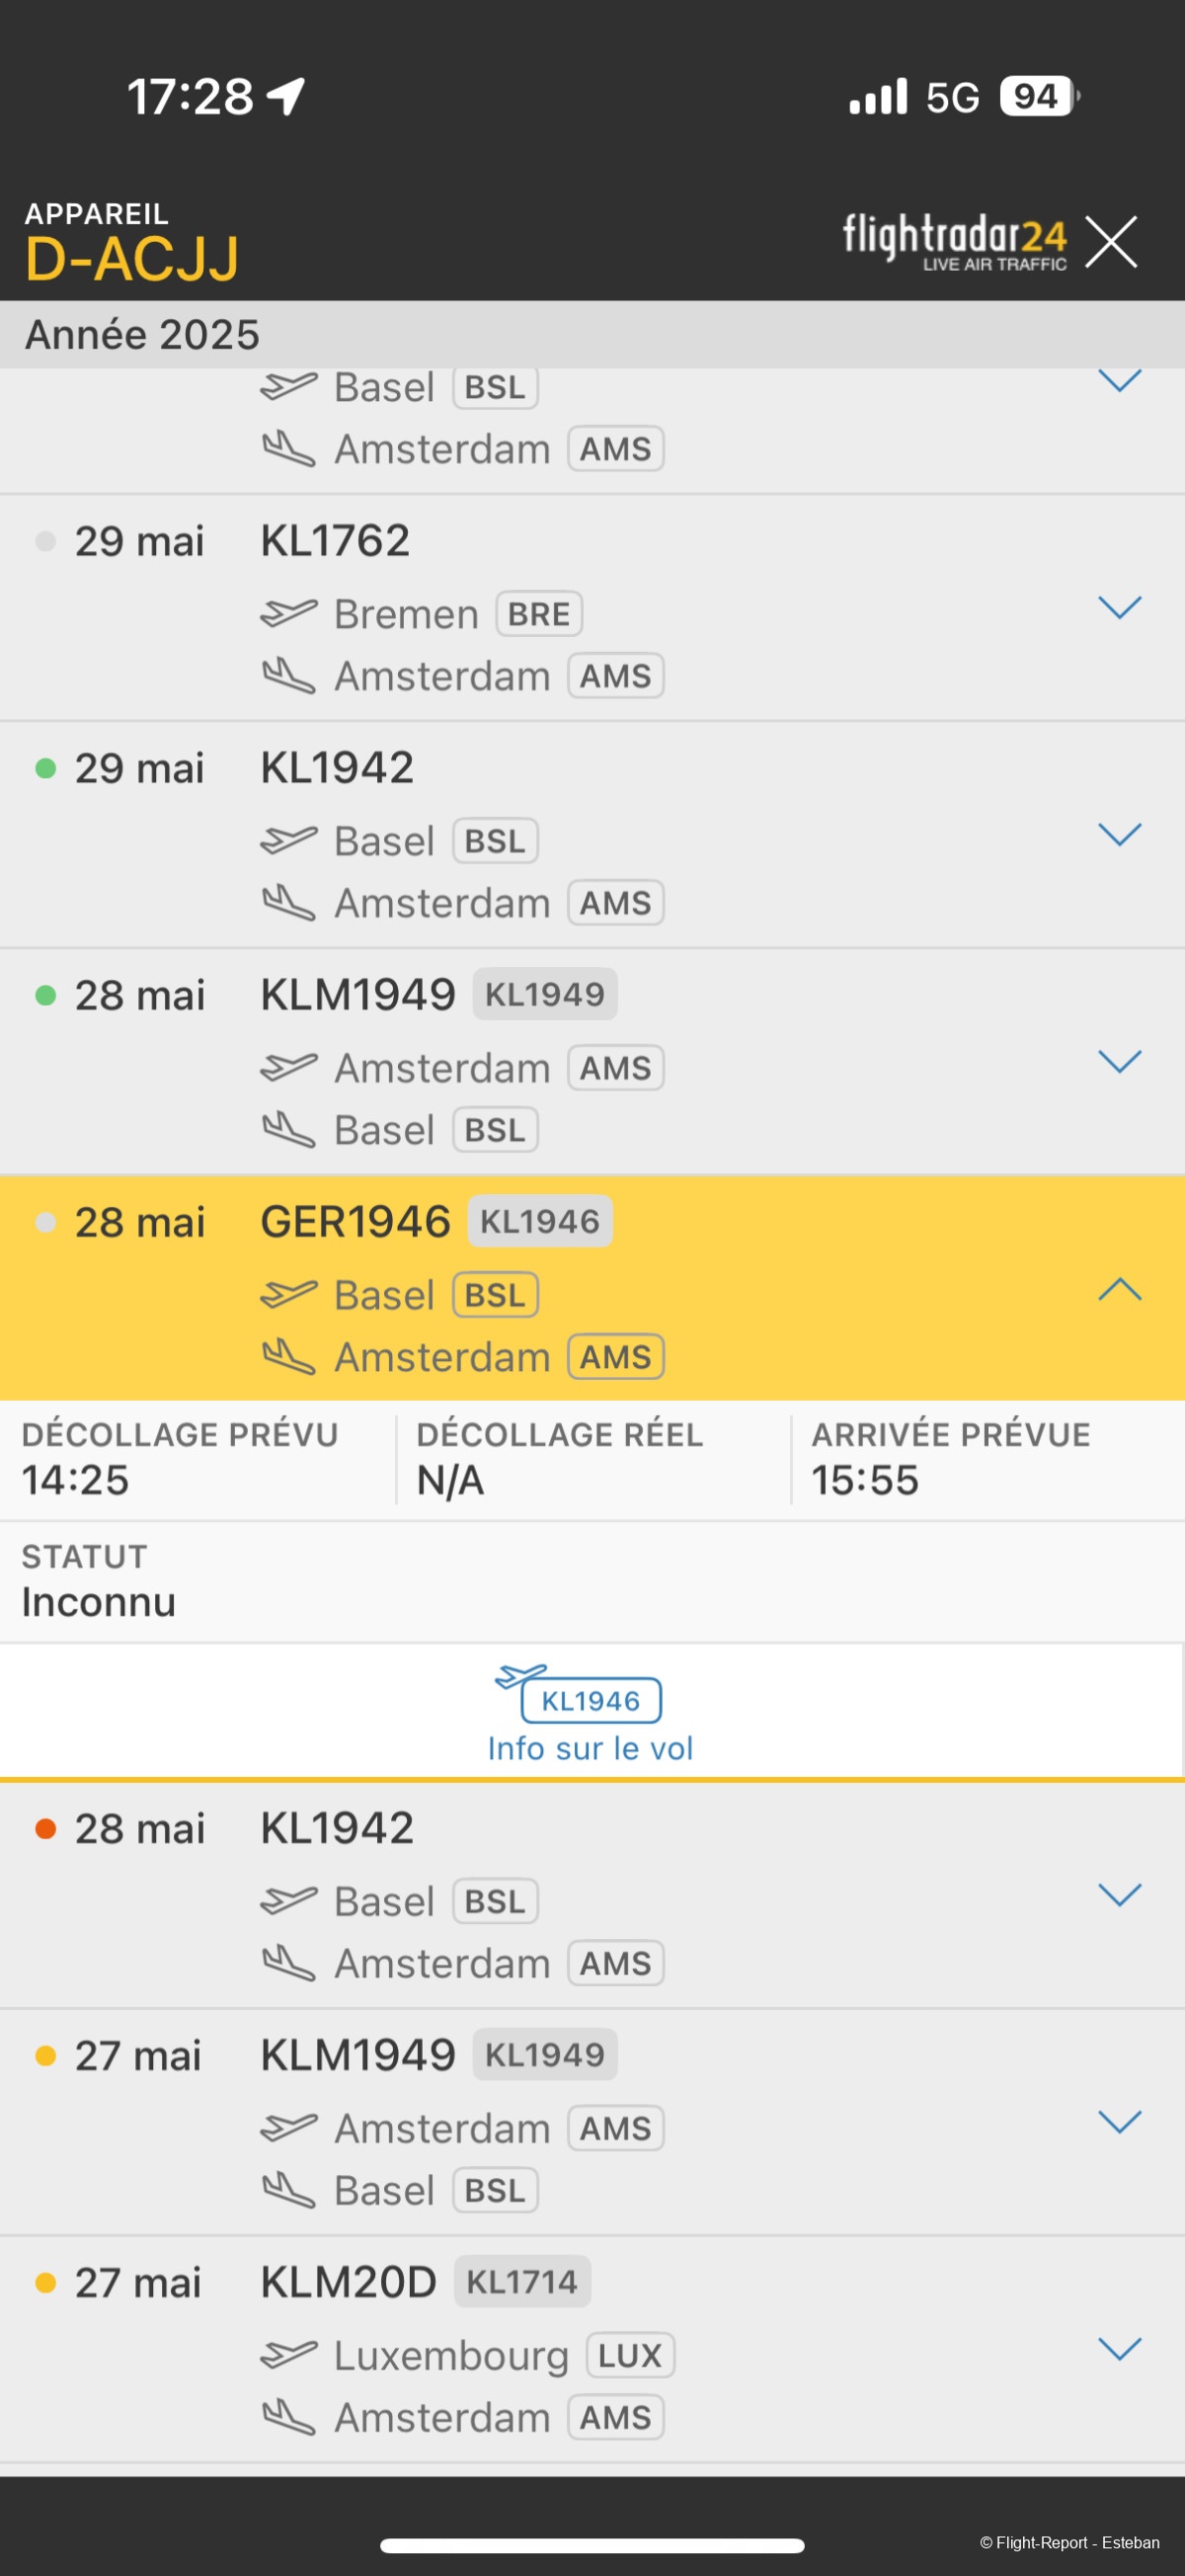Expand the KL1762 Bremen flight details
Viewport: 1185px width, 2576px height.
[x=1119, y=607]
